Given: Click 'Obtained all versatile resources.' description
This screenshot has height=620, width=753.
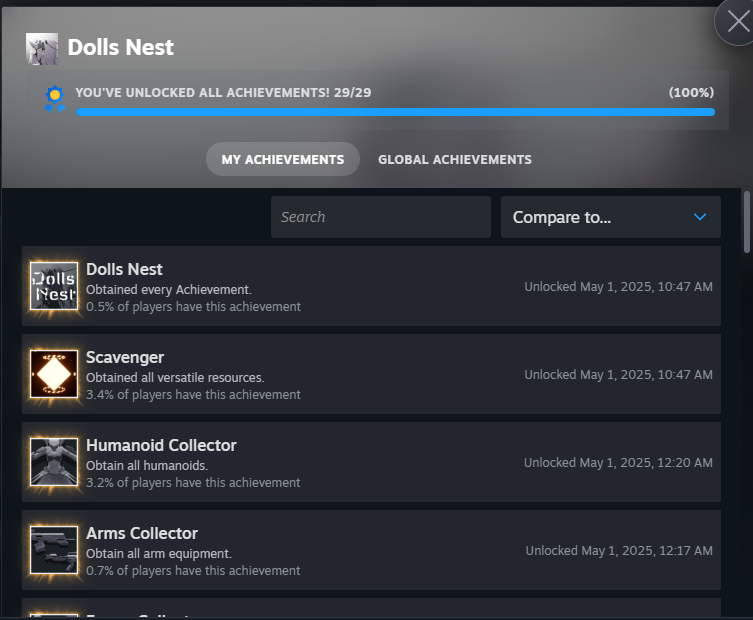Looking at the screenshot, I should click(175, 377).
